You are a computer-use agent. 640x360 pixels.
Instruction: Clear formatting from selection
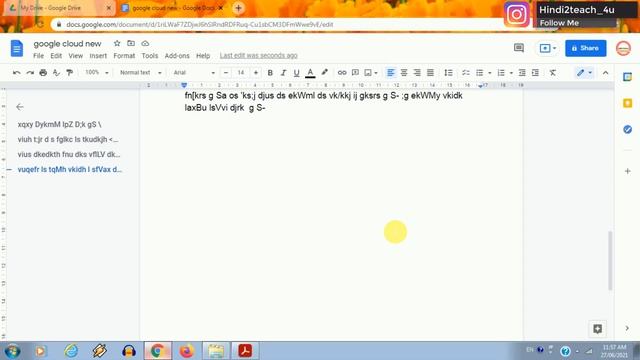(553, 73)
